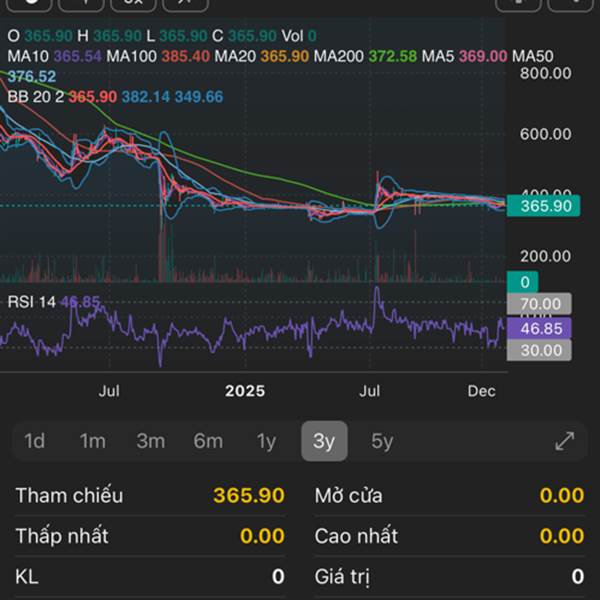Select the 5y timeframe
The image size is (600, 600).
pyautogui.click(x=382, y=441)
